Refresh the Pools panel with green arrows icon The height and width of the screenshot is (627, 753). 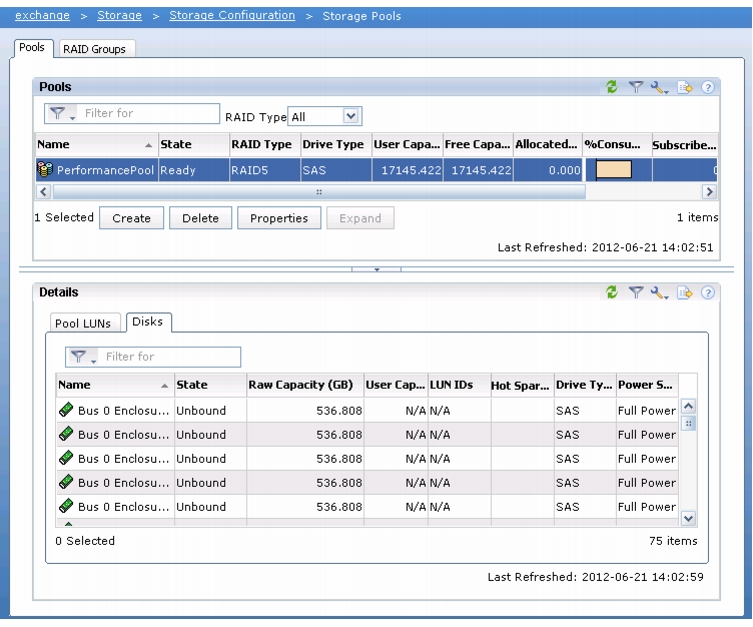611,87
